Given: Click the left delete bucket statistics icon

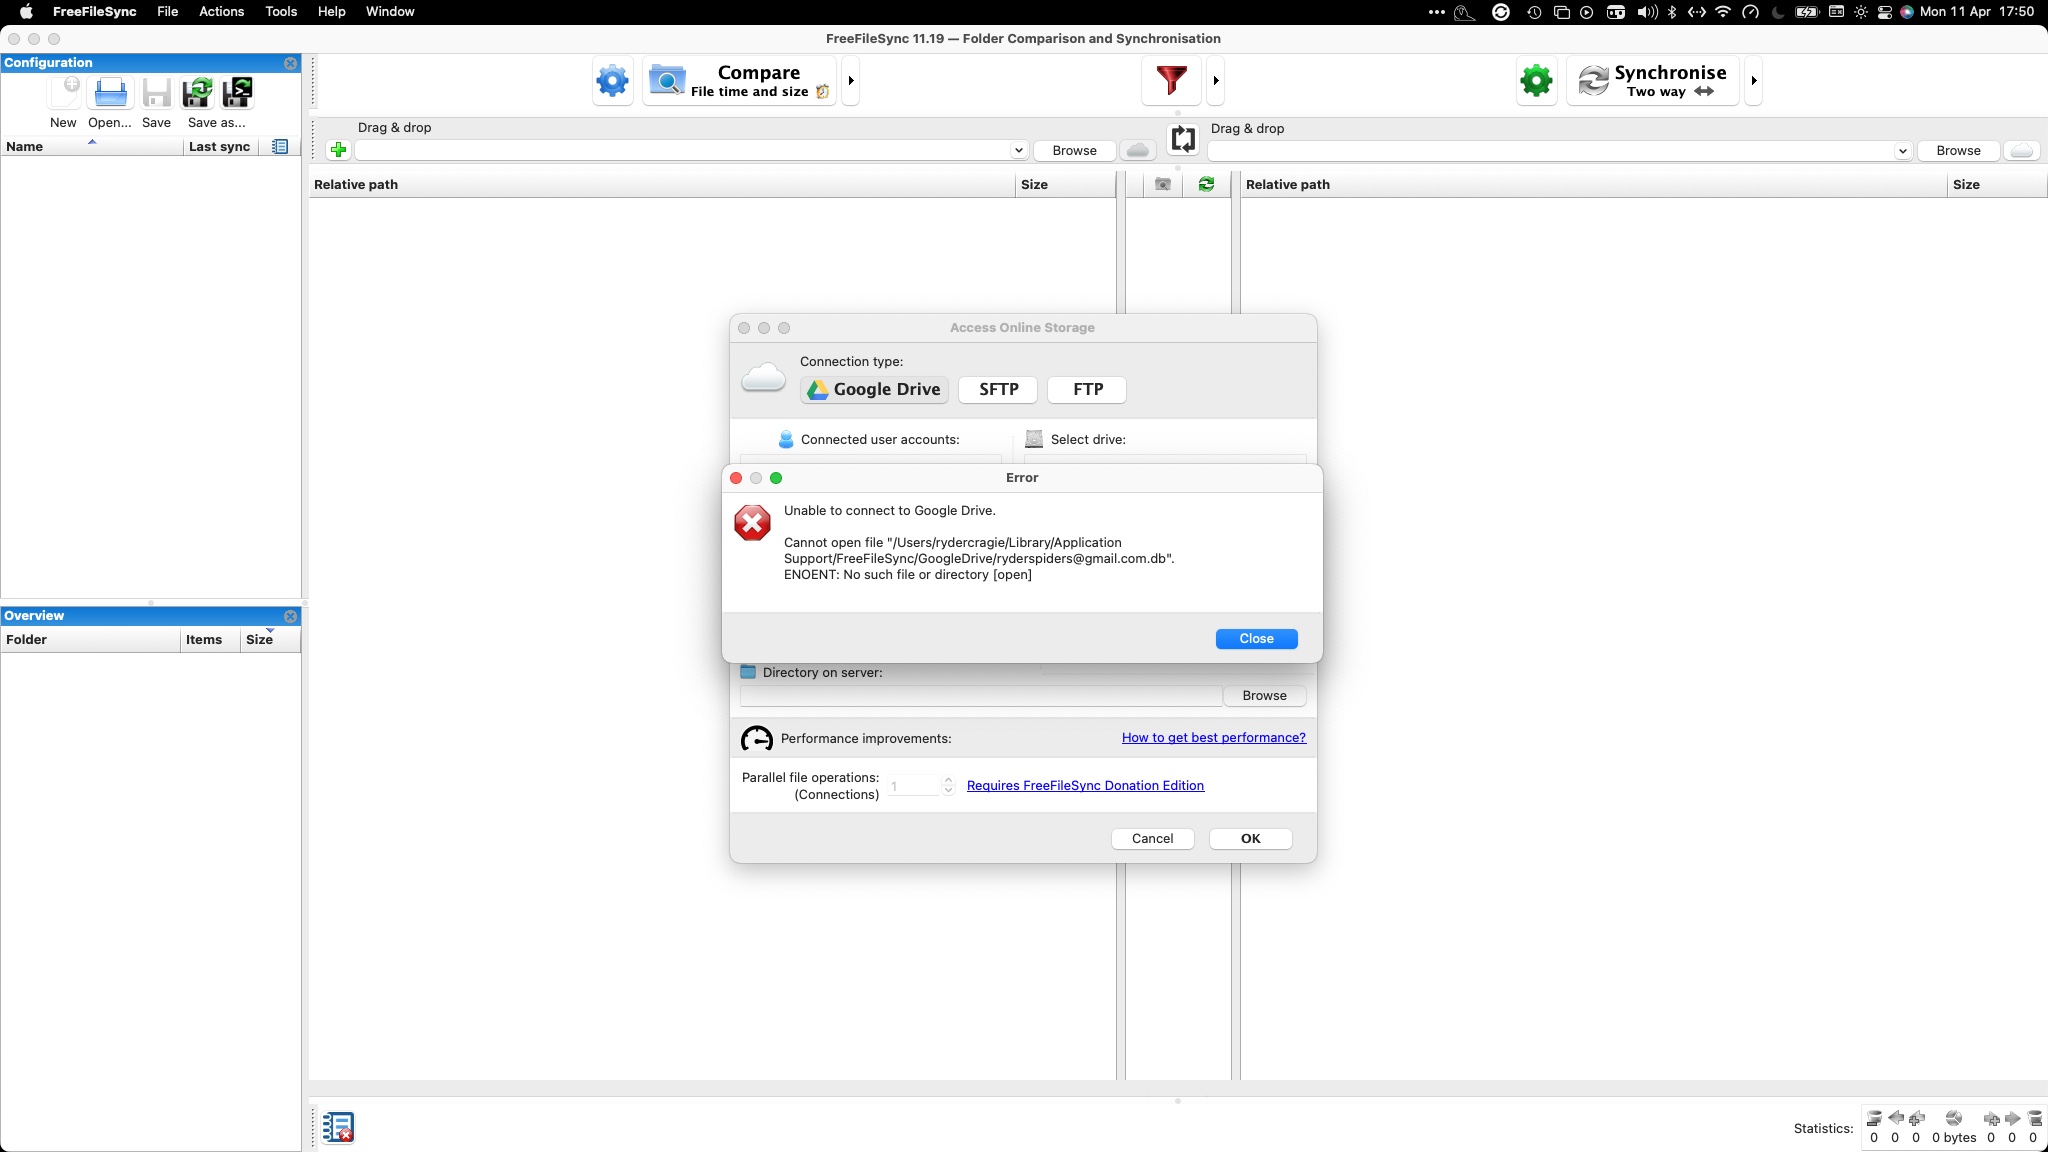Looking at the screenshot, I should (x=1874, y=1119).
